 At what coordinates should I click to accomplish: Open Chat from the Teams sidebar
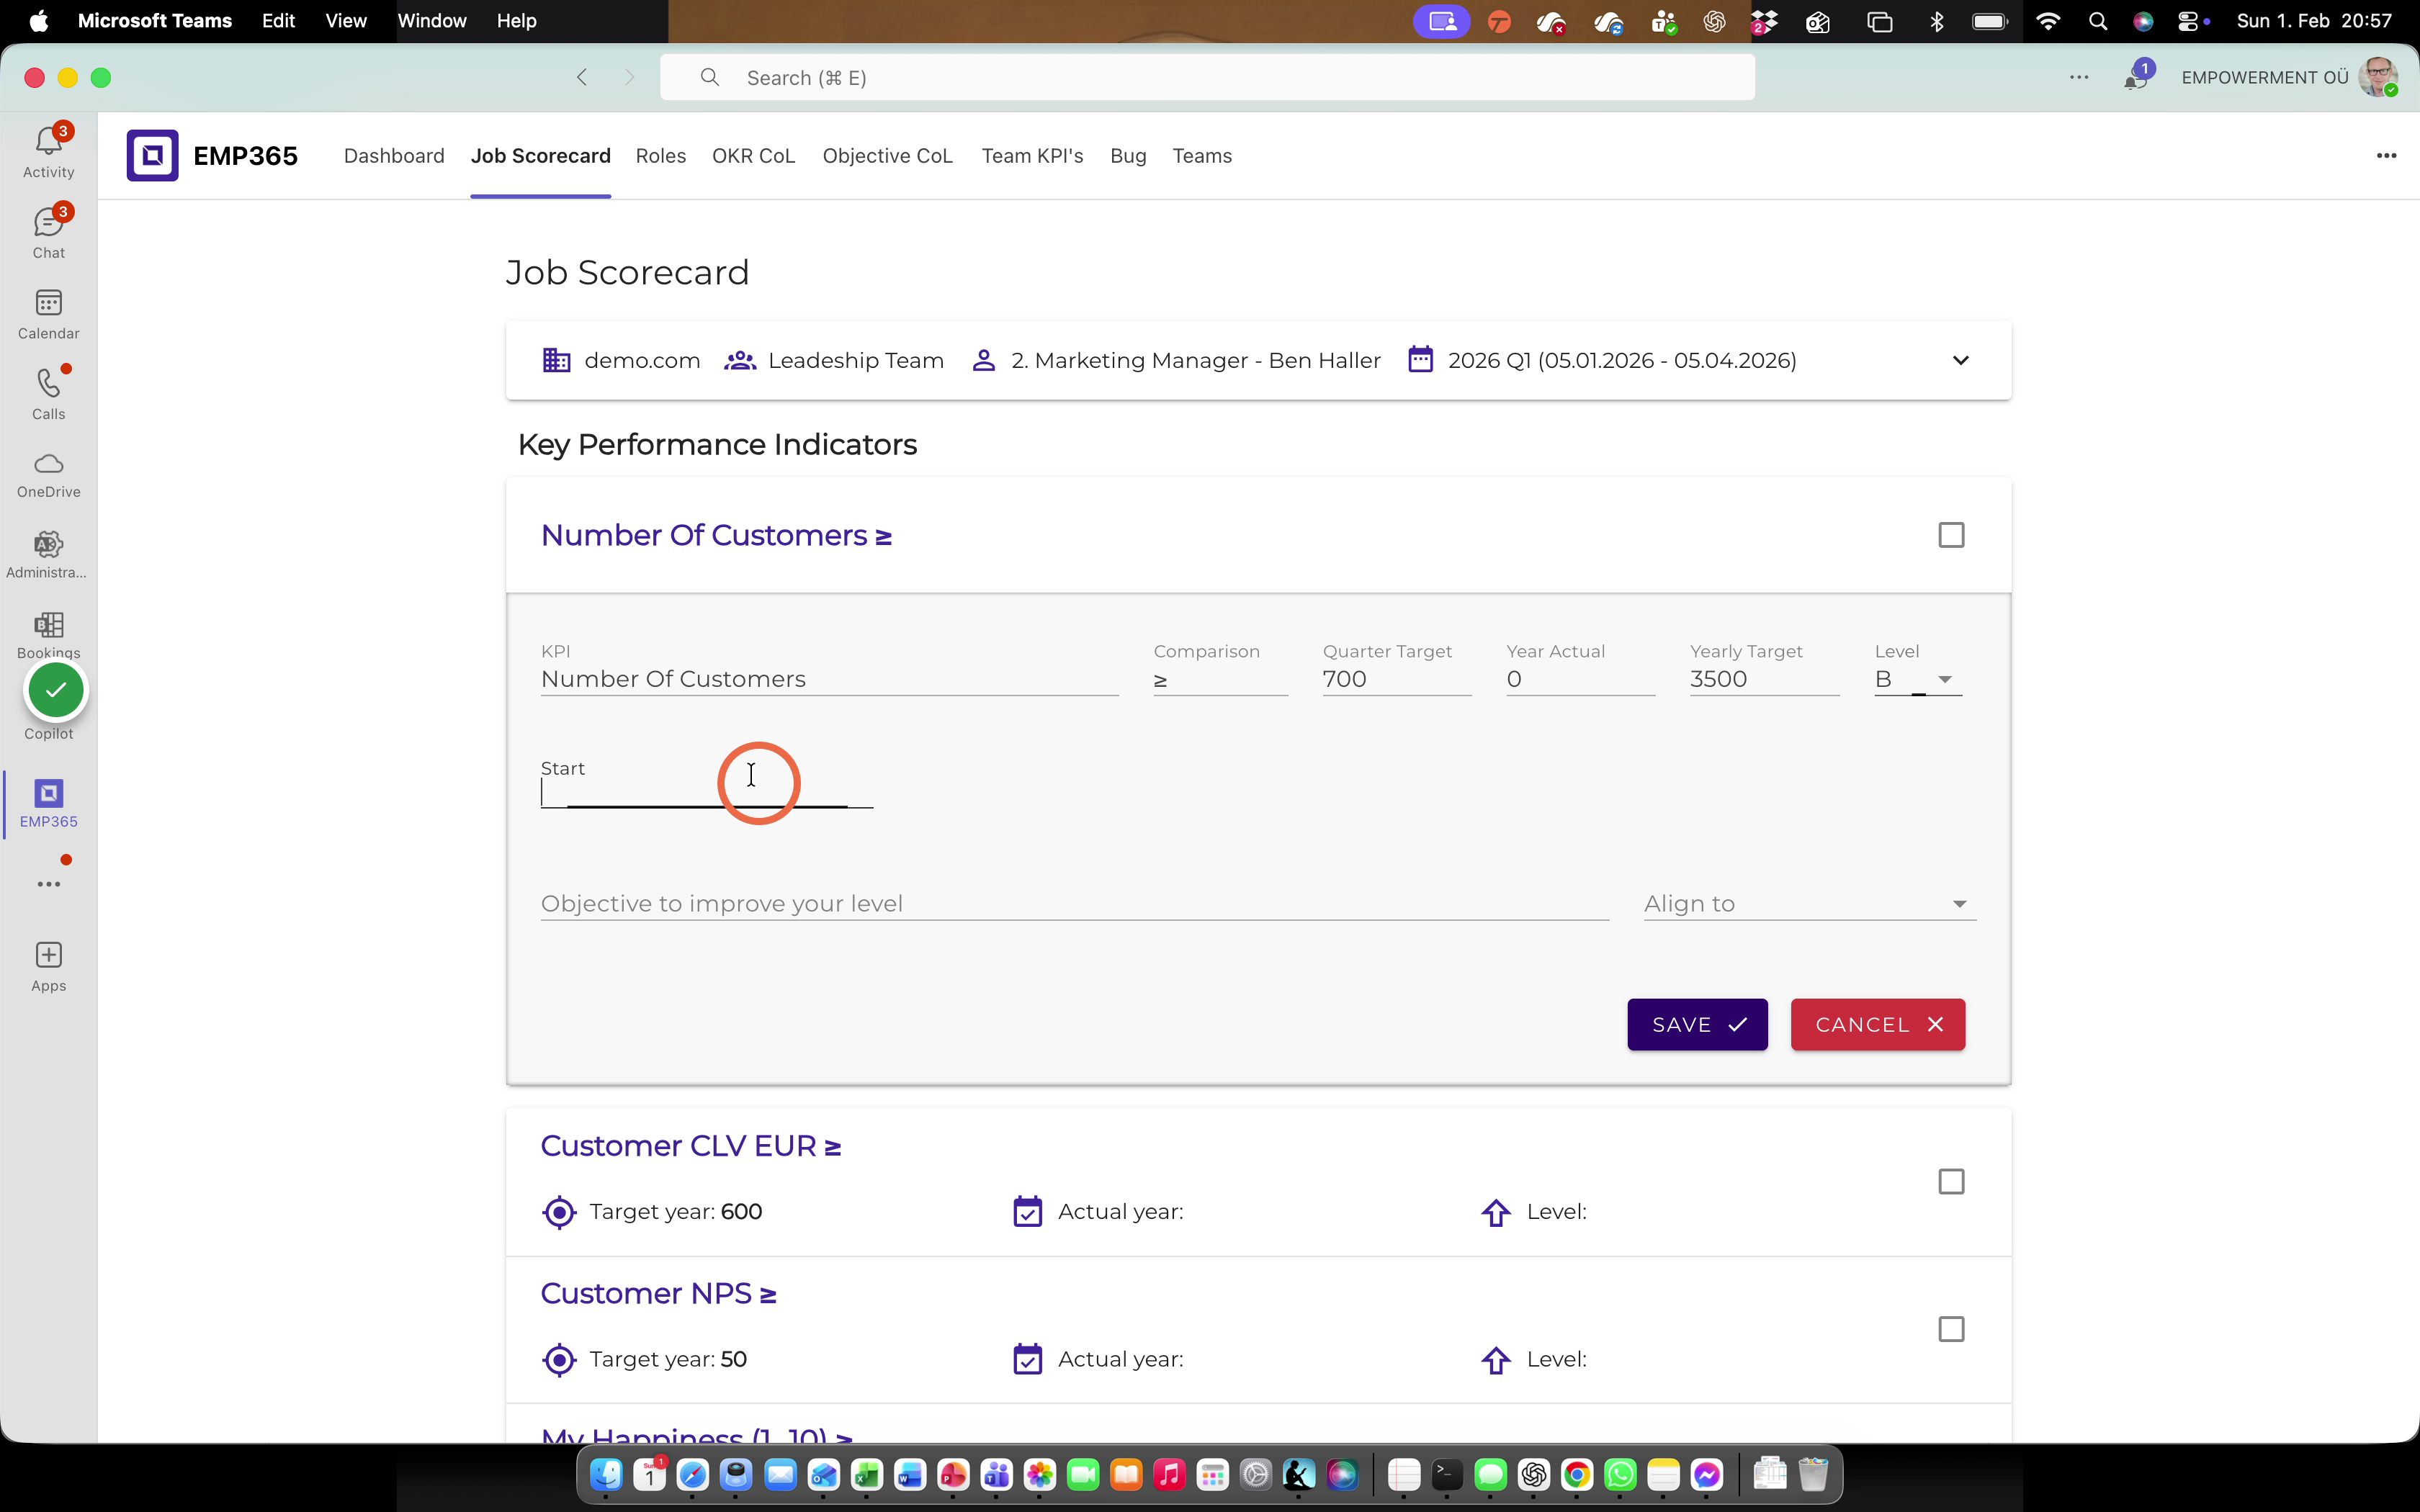pyautogui.click(x=48, y=232)
